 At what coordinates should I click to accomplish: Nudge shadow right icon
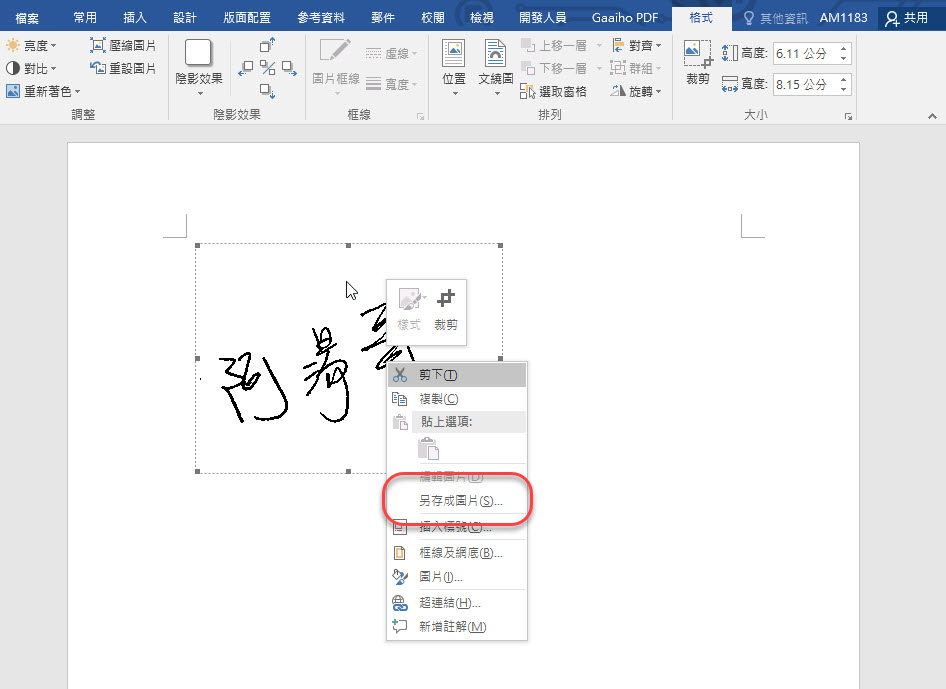[290, 68]
